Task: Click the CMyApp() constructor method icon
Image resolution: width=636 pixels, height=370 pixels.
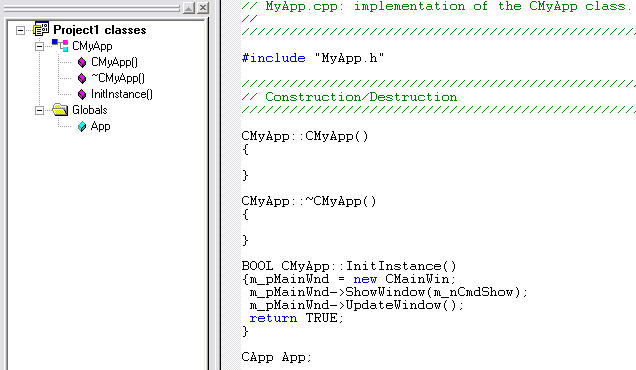Action: [x=82, y=62]
